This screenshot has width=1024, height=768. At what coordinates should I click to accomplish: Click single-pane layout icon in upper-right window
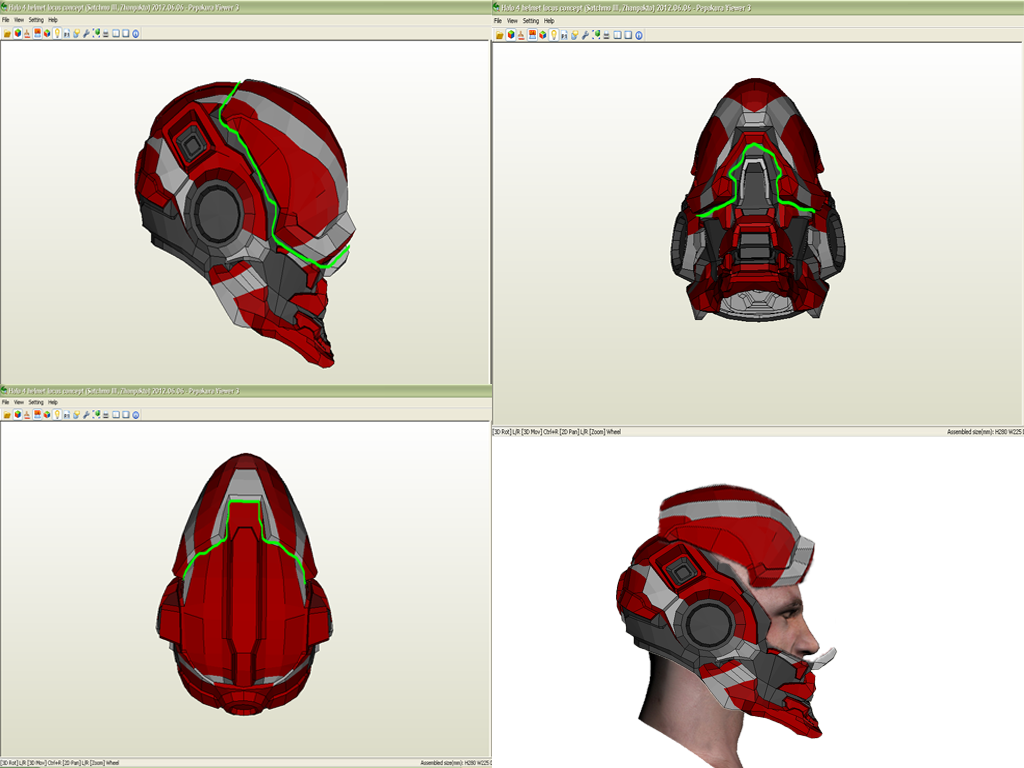pos(628,35)
